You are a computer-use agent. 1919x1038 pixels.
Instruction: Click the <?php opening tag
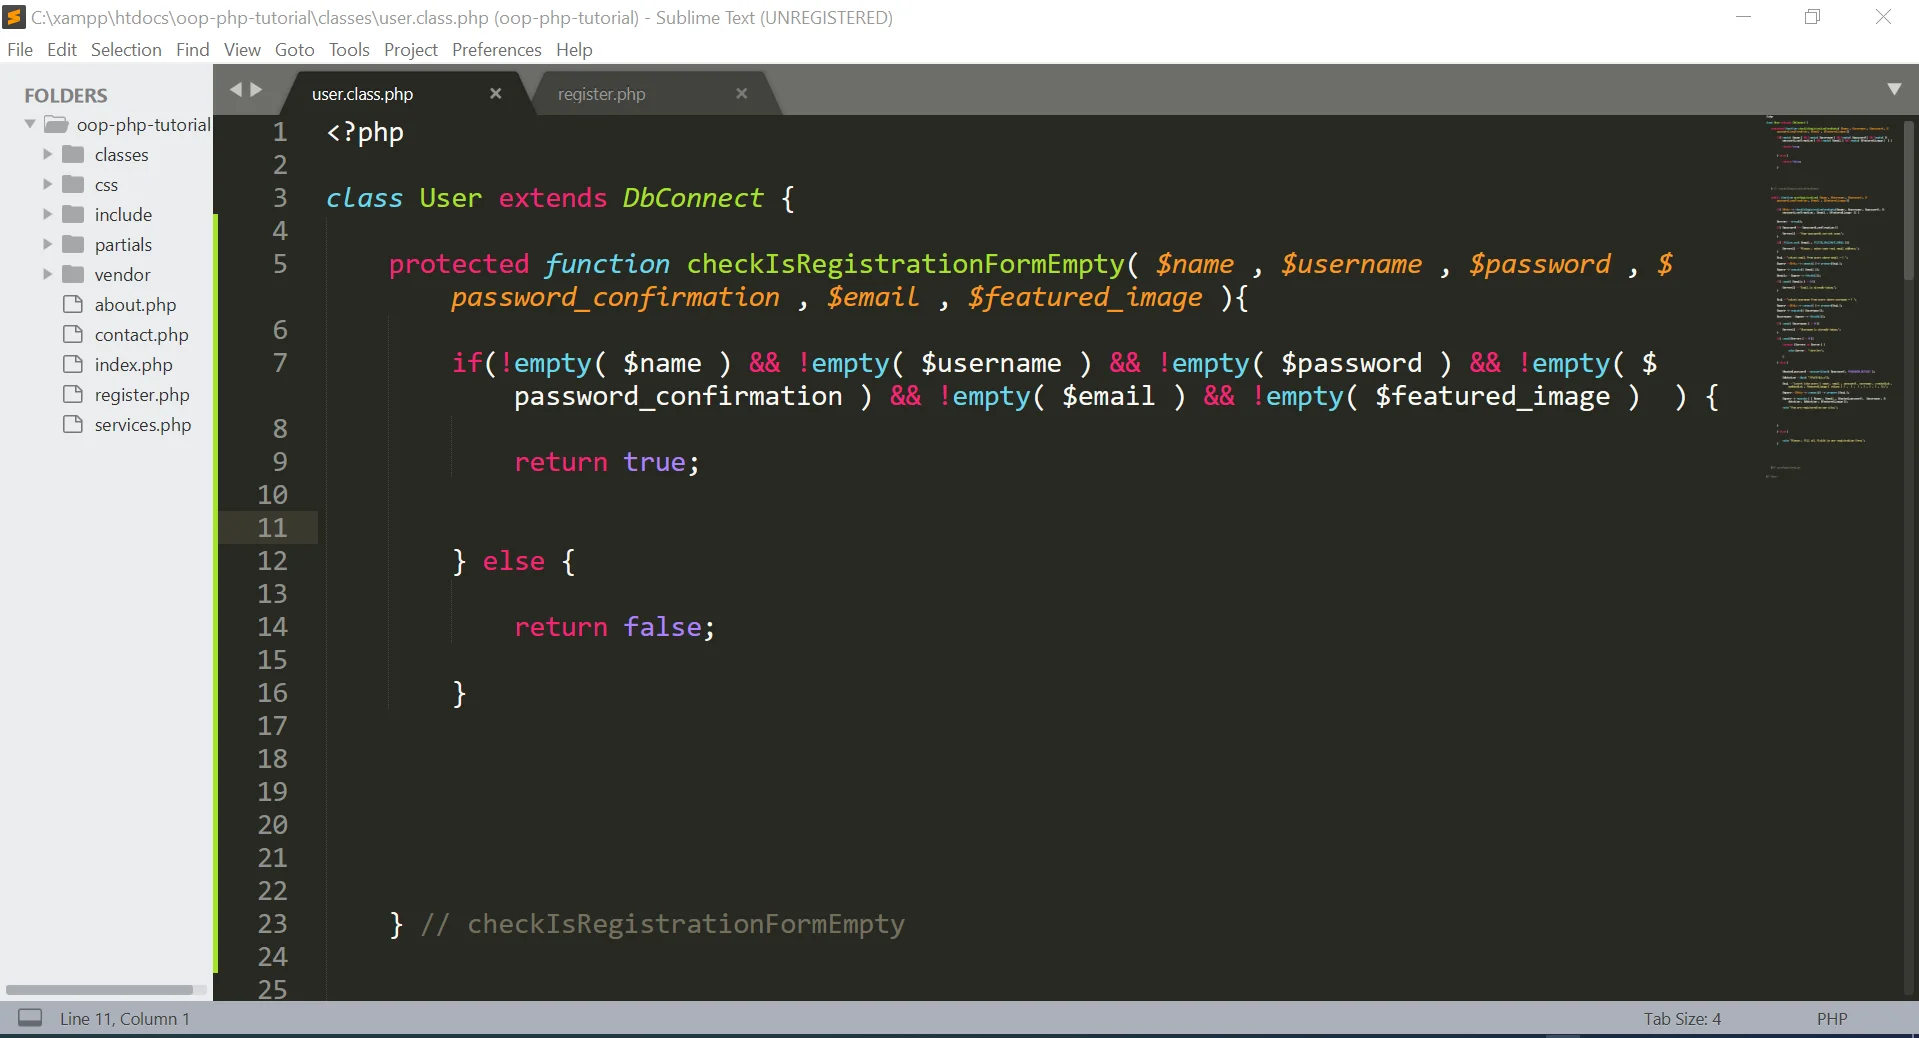click(365, 133)
